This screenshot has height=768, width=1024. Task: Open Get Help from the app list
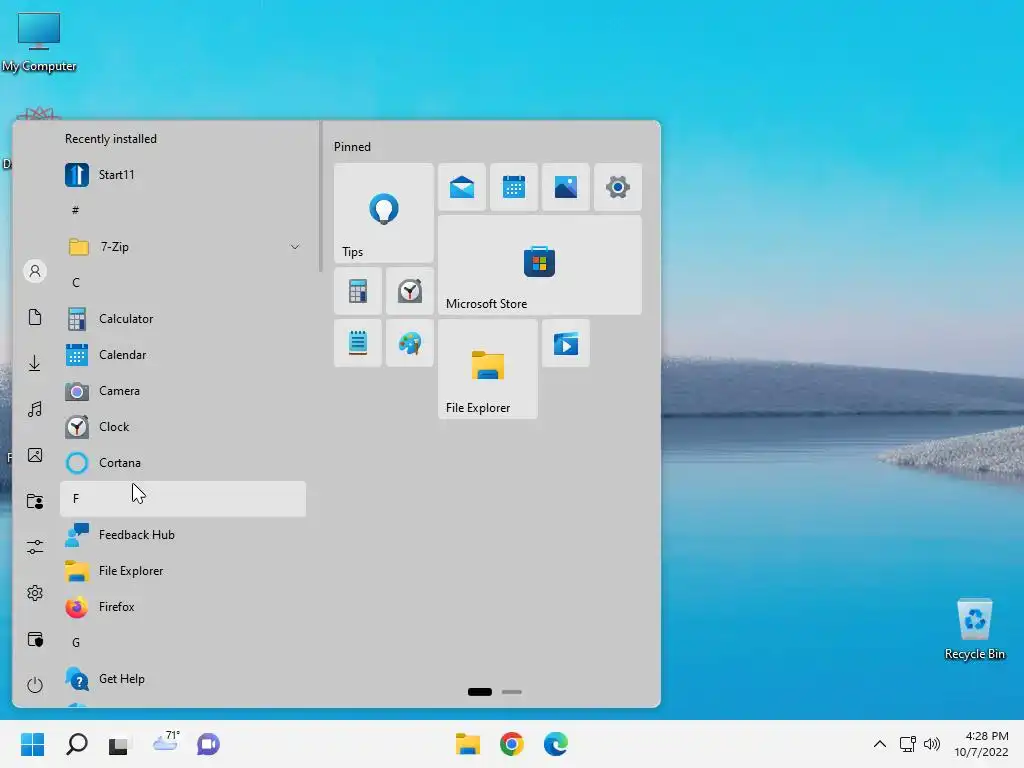click(183, 679)
